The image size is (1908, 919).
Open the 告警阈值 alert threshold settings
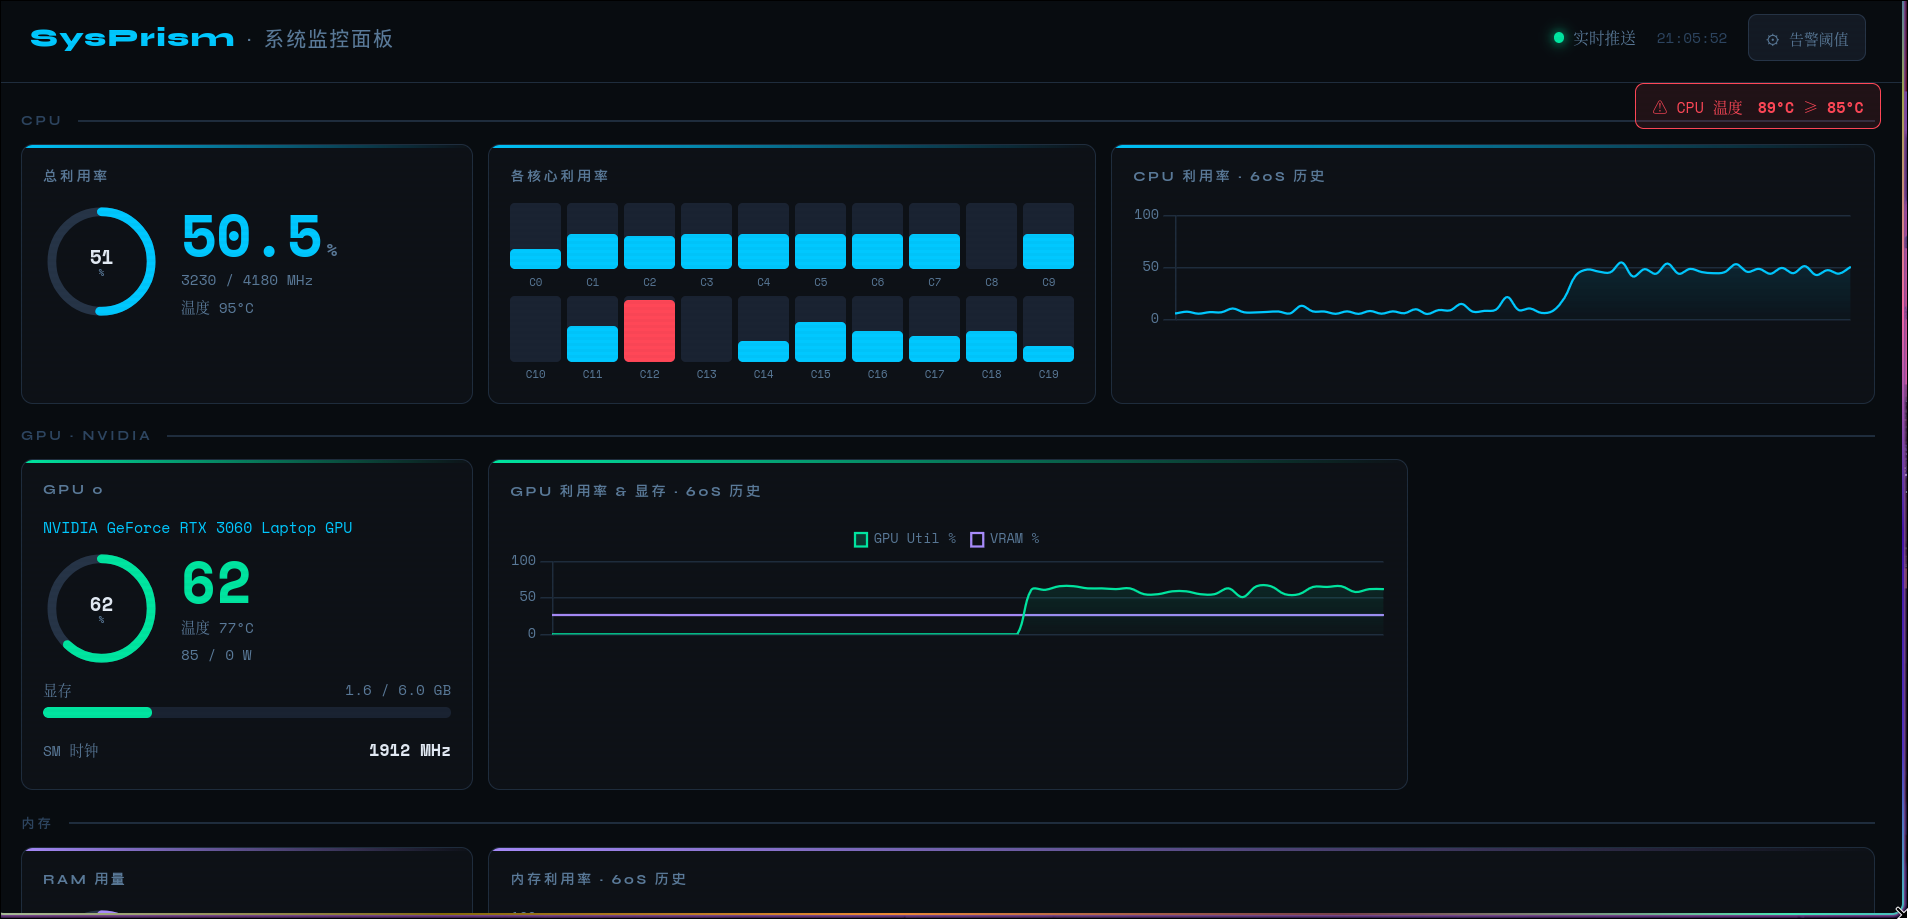point(1806,39)
